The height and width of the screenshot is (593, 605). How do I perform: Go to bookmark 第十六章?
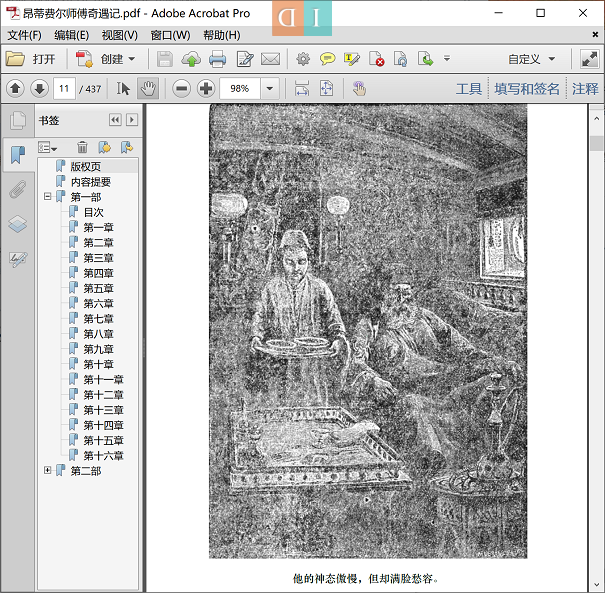coord(104,456)
